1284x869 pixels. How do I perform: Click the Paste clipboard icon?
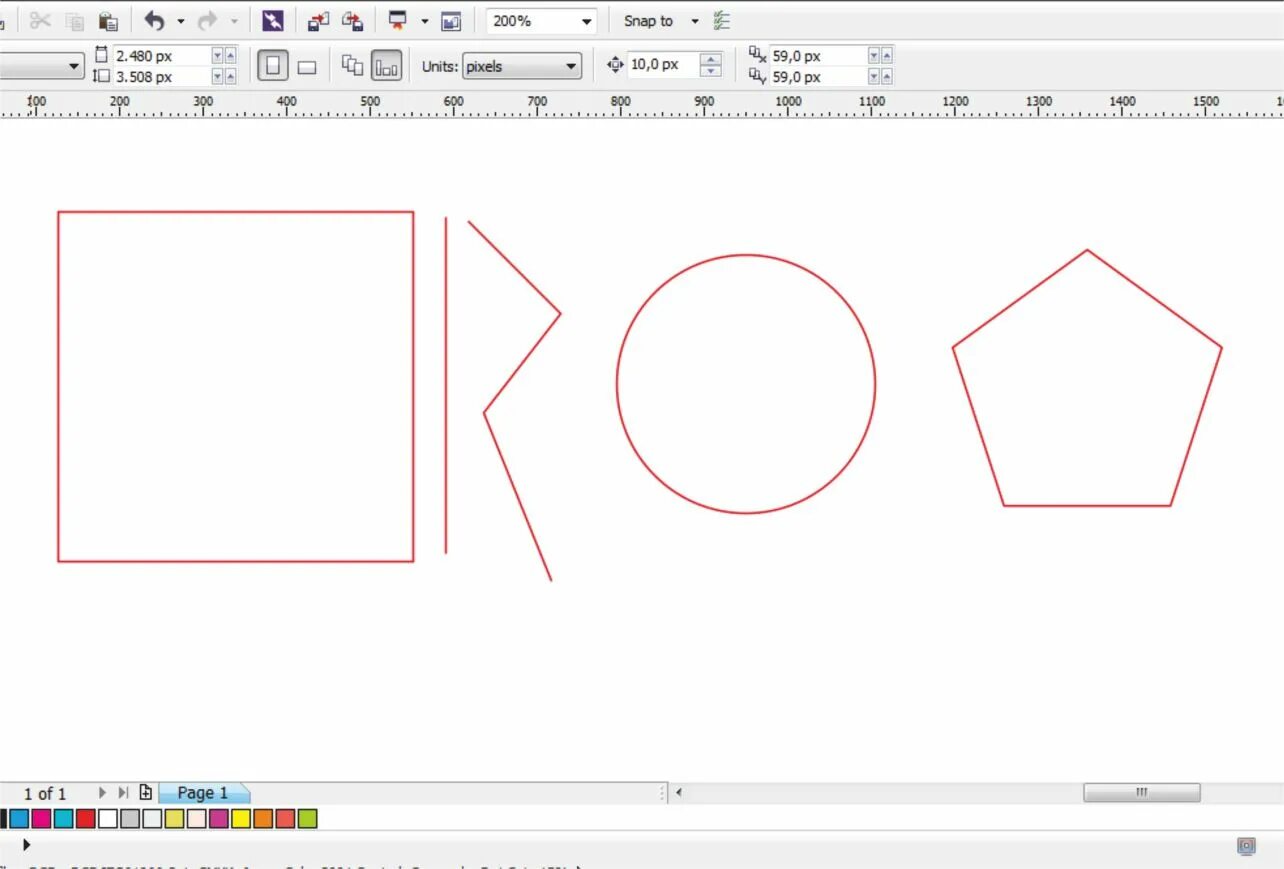[x=108, y=21]
